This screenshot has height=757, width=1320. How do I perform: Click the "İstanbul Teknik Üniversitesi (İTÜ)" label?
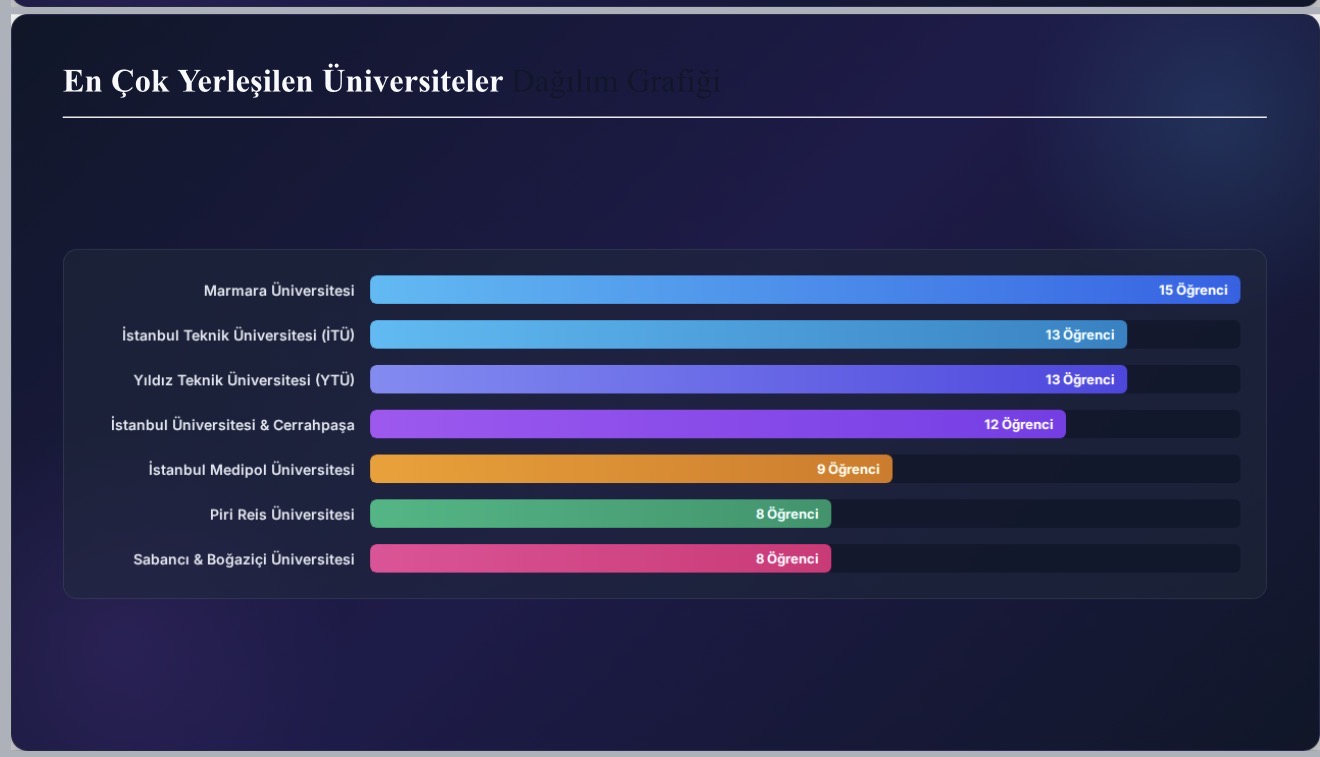(238, 335)
